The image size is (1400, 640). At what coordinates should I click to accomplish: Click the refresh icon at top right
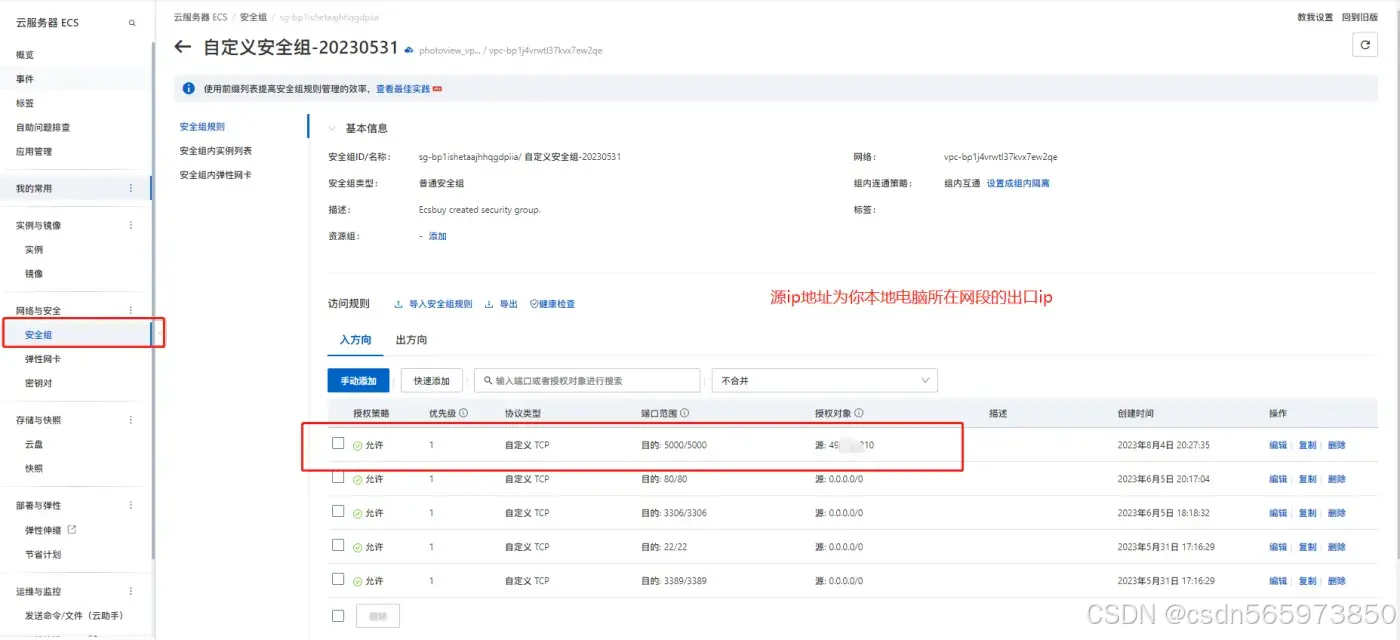coord(1365,44)
